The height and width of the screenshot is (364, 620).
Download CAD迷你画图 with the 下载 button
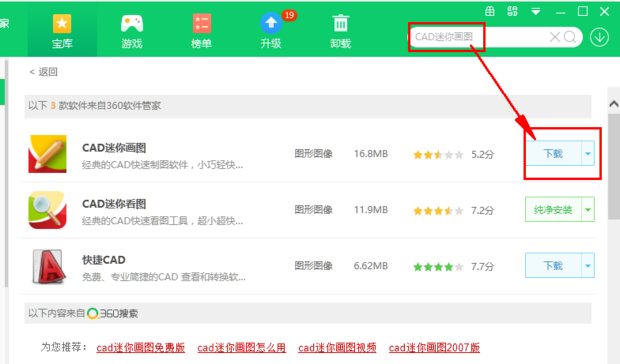click(x=553, y=153)
